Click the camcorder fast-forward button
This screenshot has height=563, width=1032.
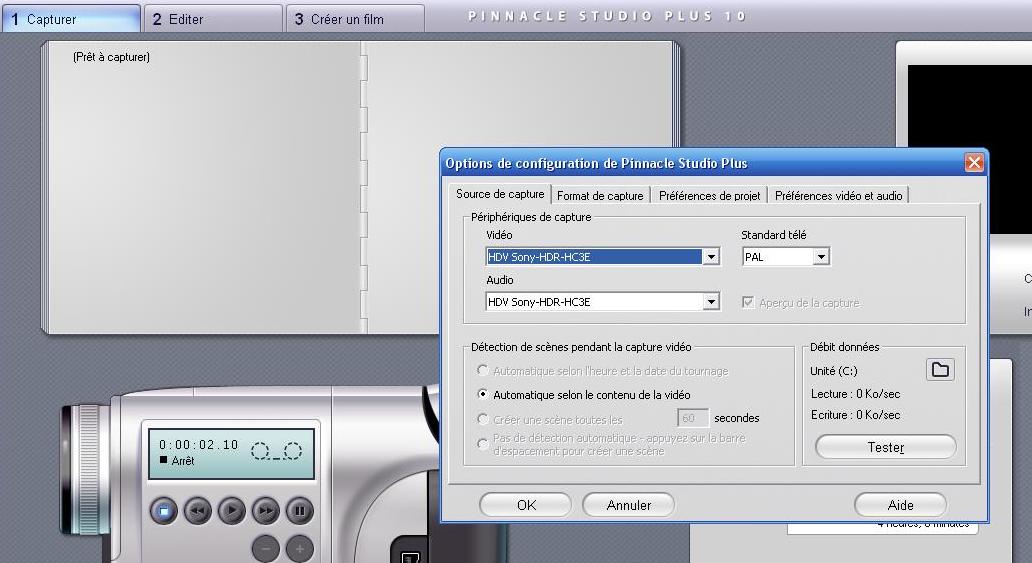click(266, 510)
